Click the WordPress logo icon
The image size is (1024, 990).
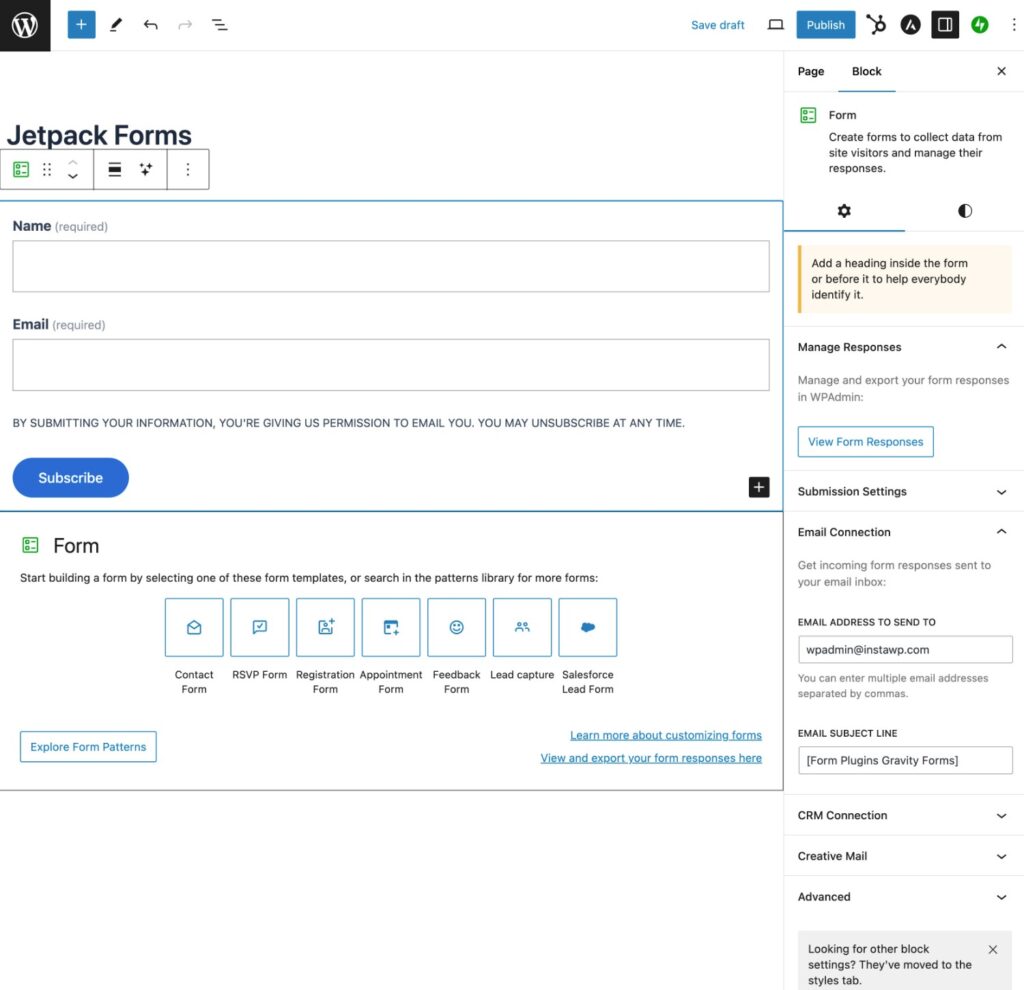point(25,25)
